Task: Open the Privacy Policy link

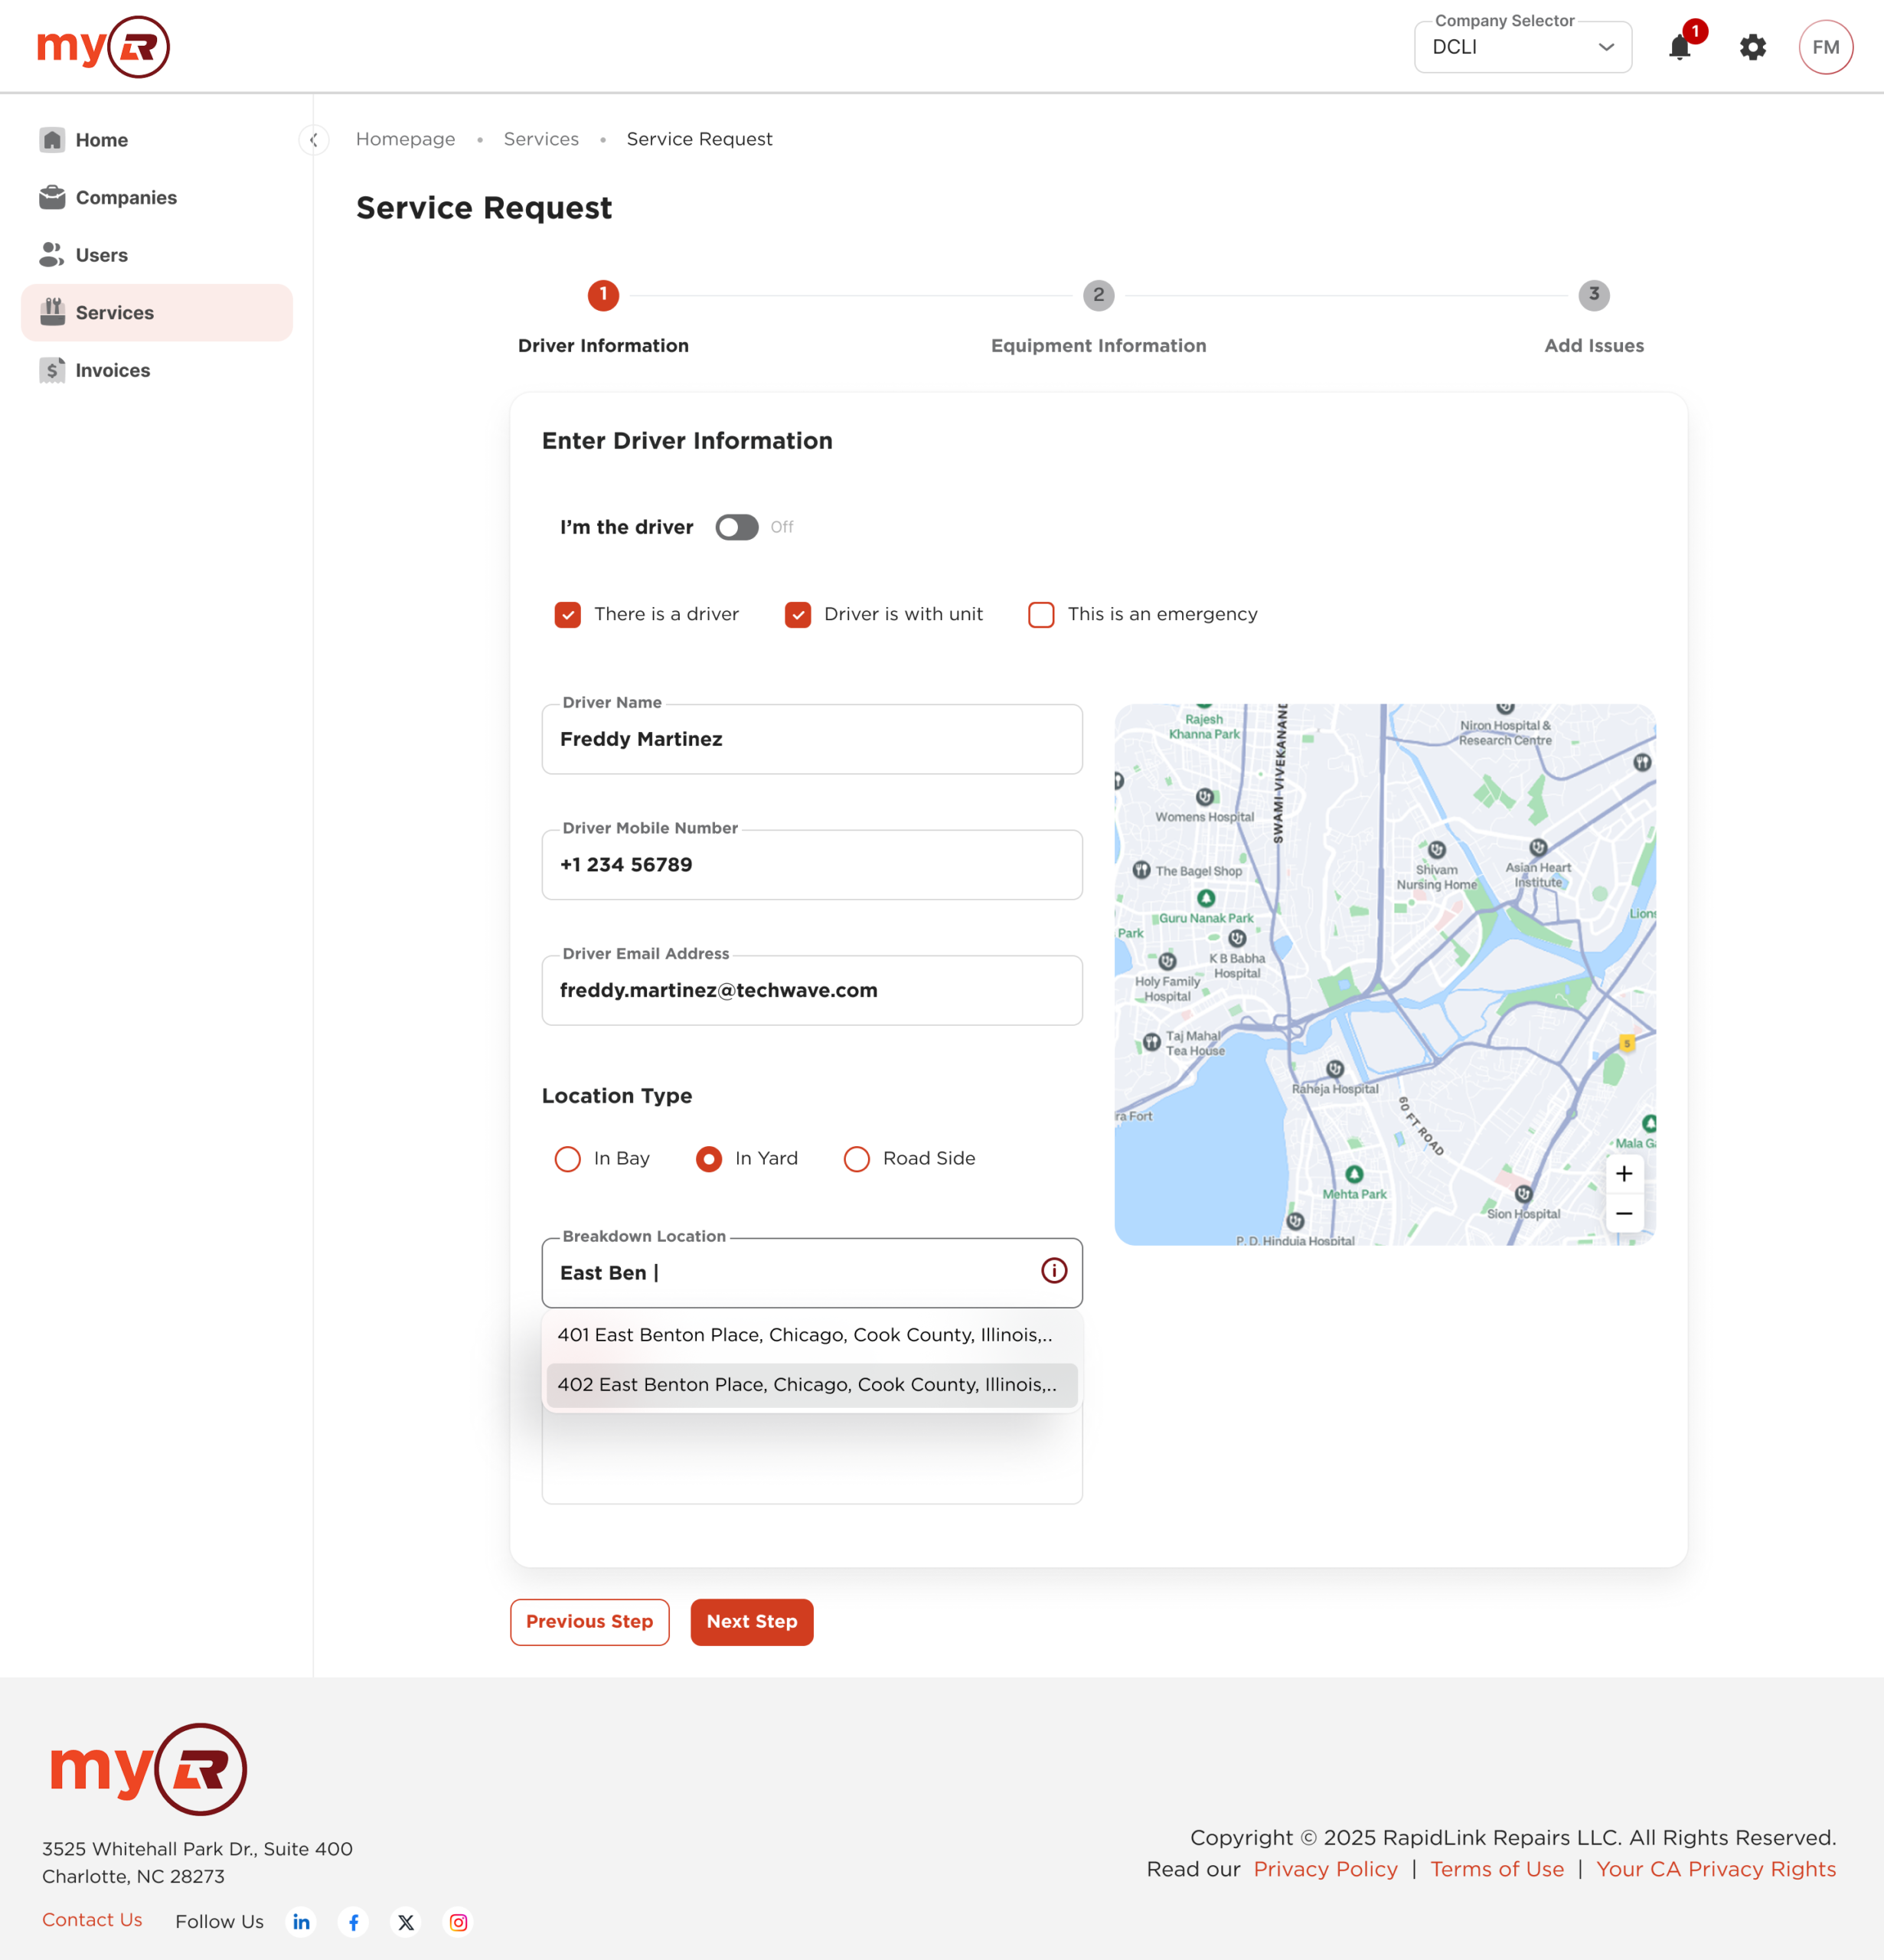Action: [x=1325, y=1869]
